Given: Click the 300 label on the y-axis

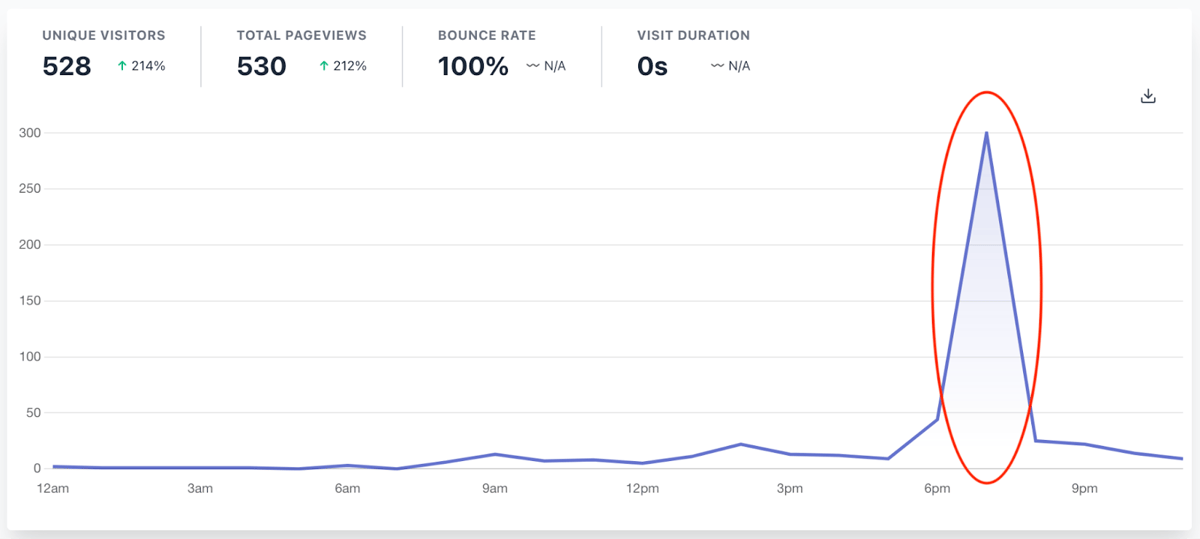Looking at the screenshot, I should (29, 133).
